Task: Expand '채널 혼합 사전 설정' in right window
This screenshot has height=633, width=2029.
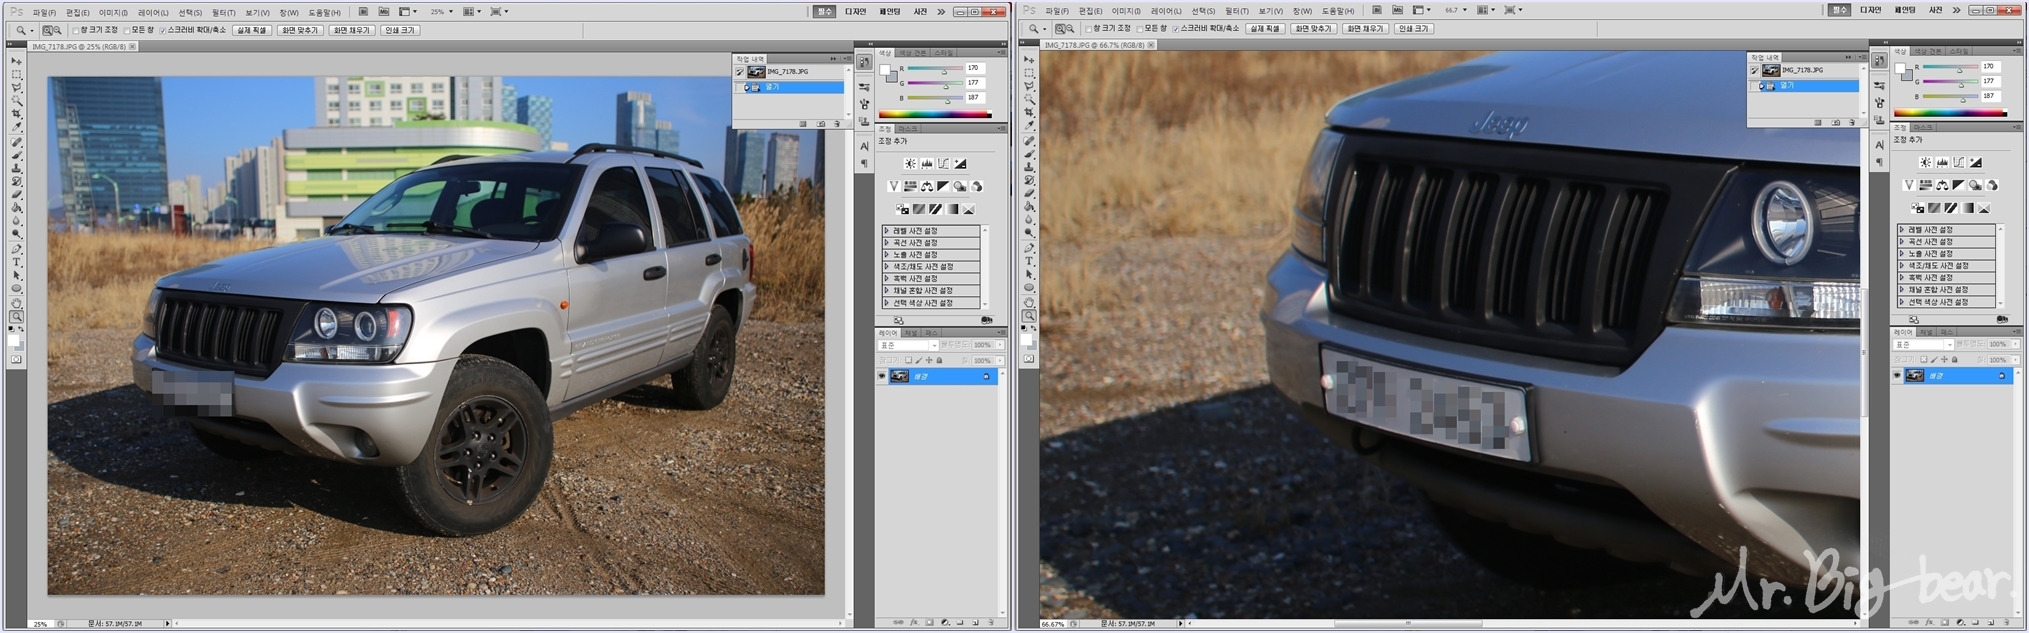Action: coord(1901,290)
